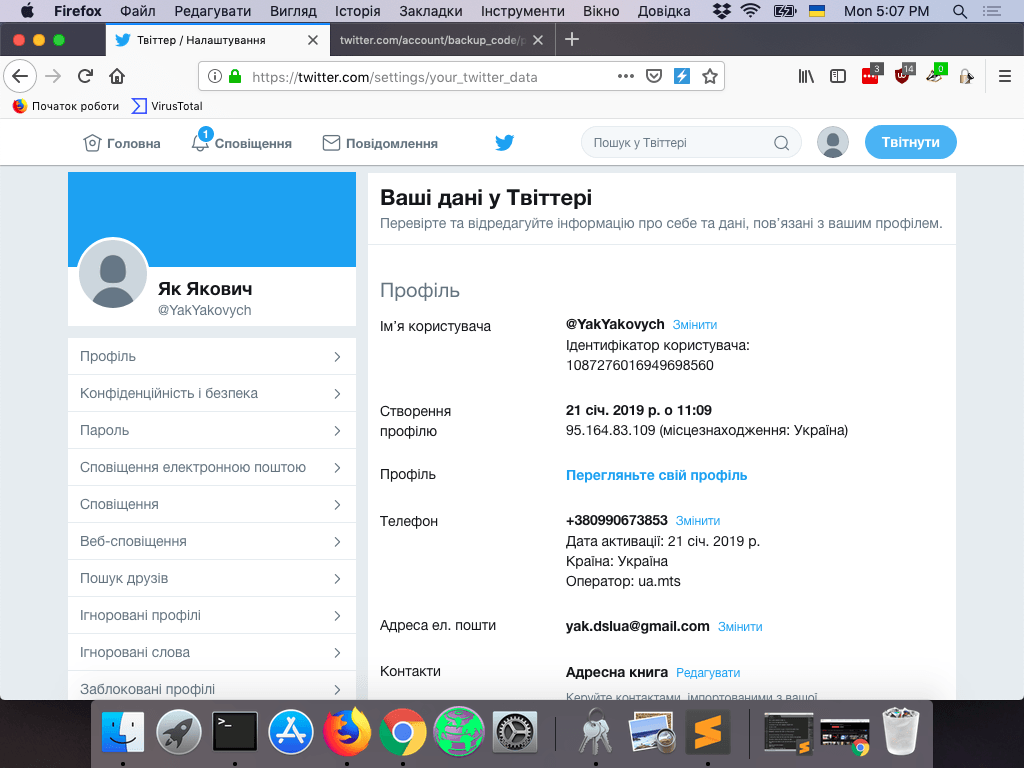Expand Сповіщення електронною поштою row
This screenshot has height=768, width=1024.
[x=212, y=468]
